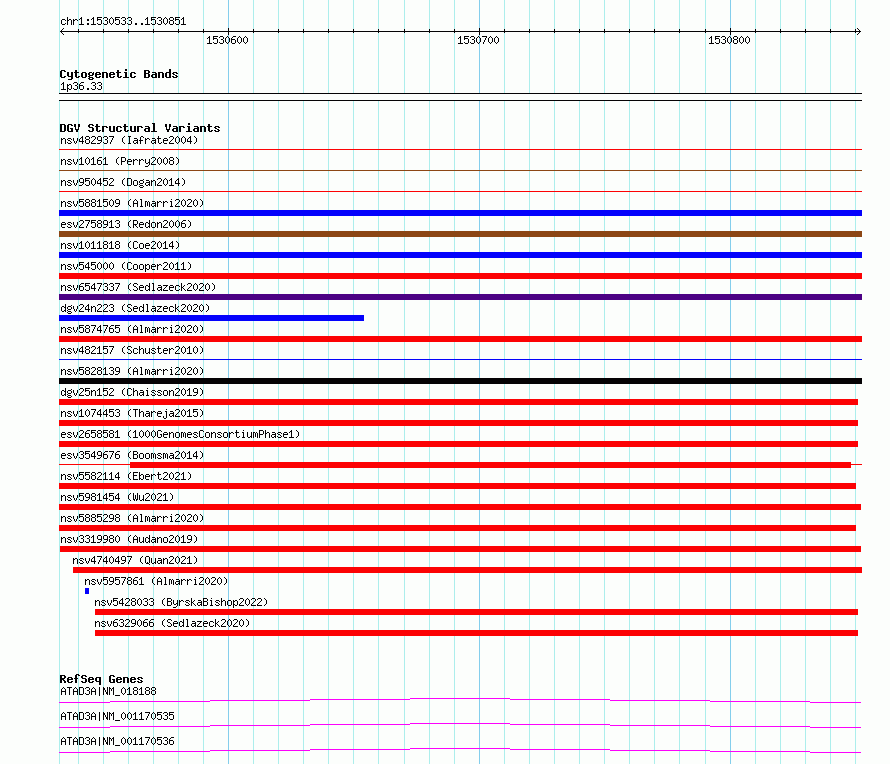
Task: Open the nsv10161 (Perry2008) variant
Action: point(120,161)
